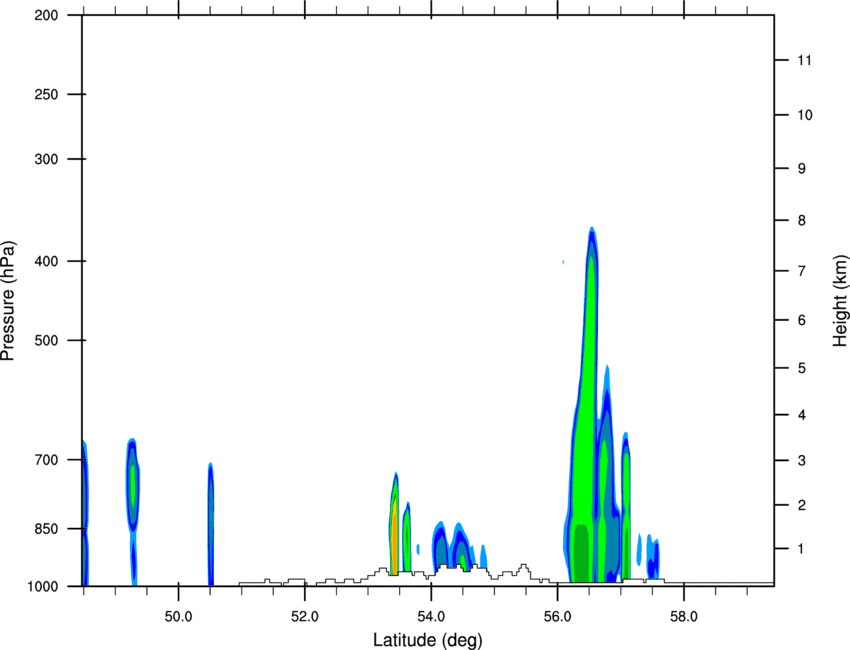
Task: Click the 3 km height label
Action: pyautogui.click(x=802, y=461)
